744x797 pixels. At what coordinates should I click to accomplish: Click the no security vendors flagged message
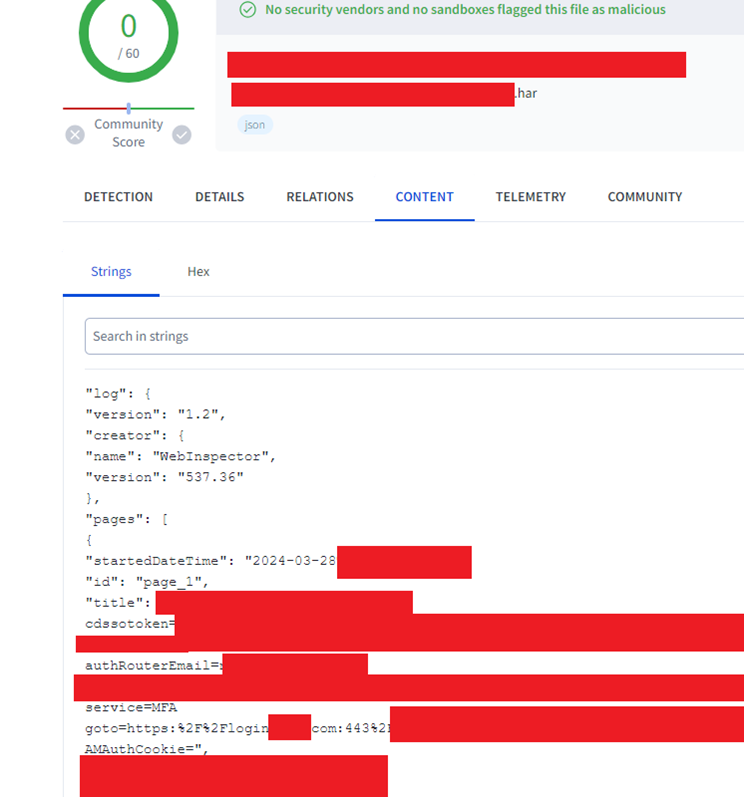[465, 10]
